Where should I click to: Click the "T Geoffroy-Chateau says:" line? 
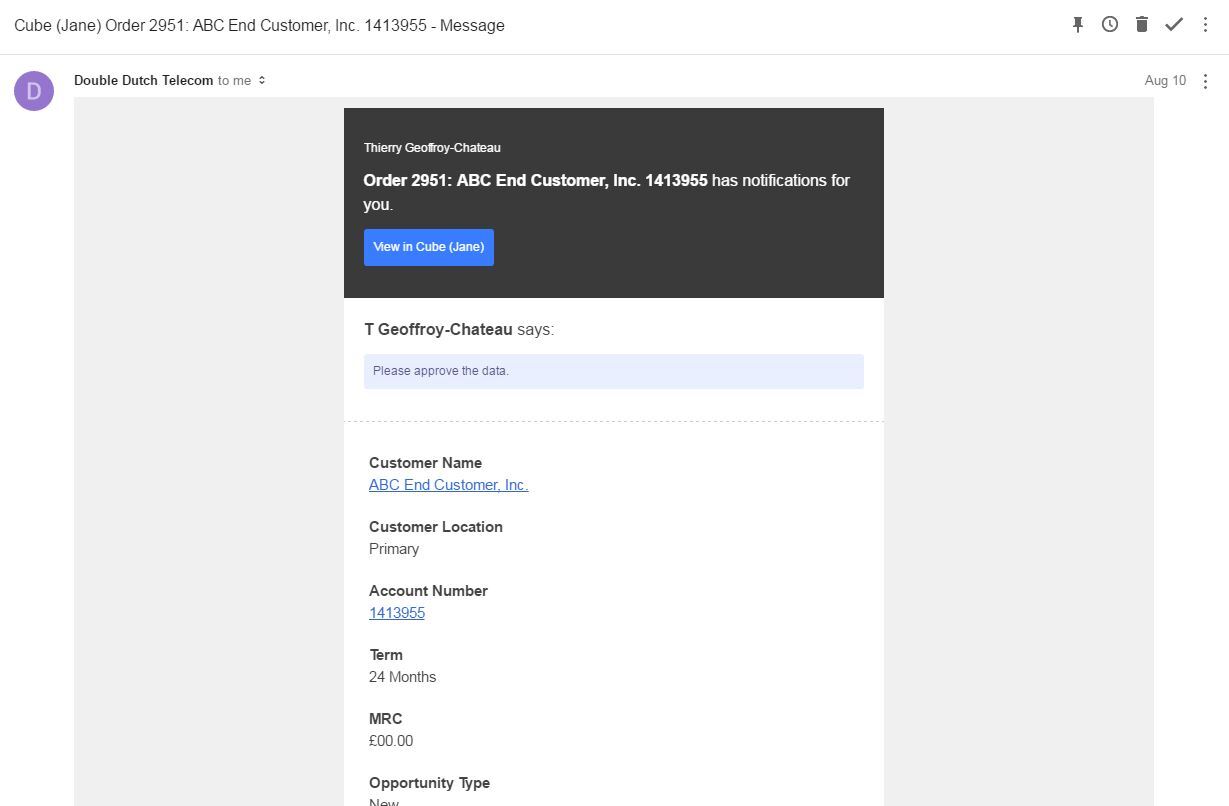[459, 330]
